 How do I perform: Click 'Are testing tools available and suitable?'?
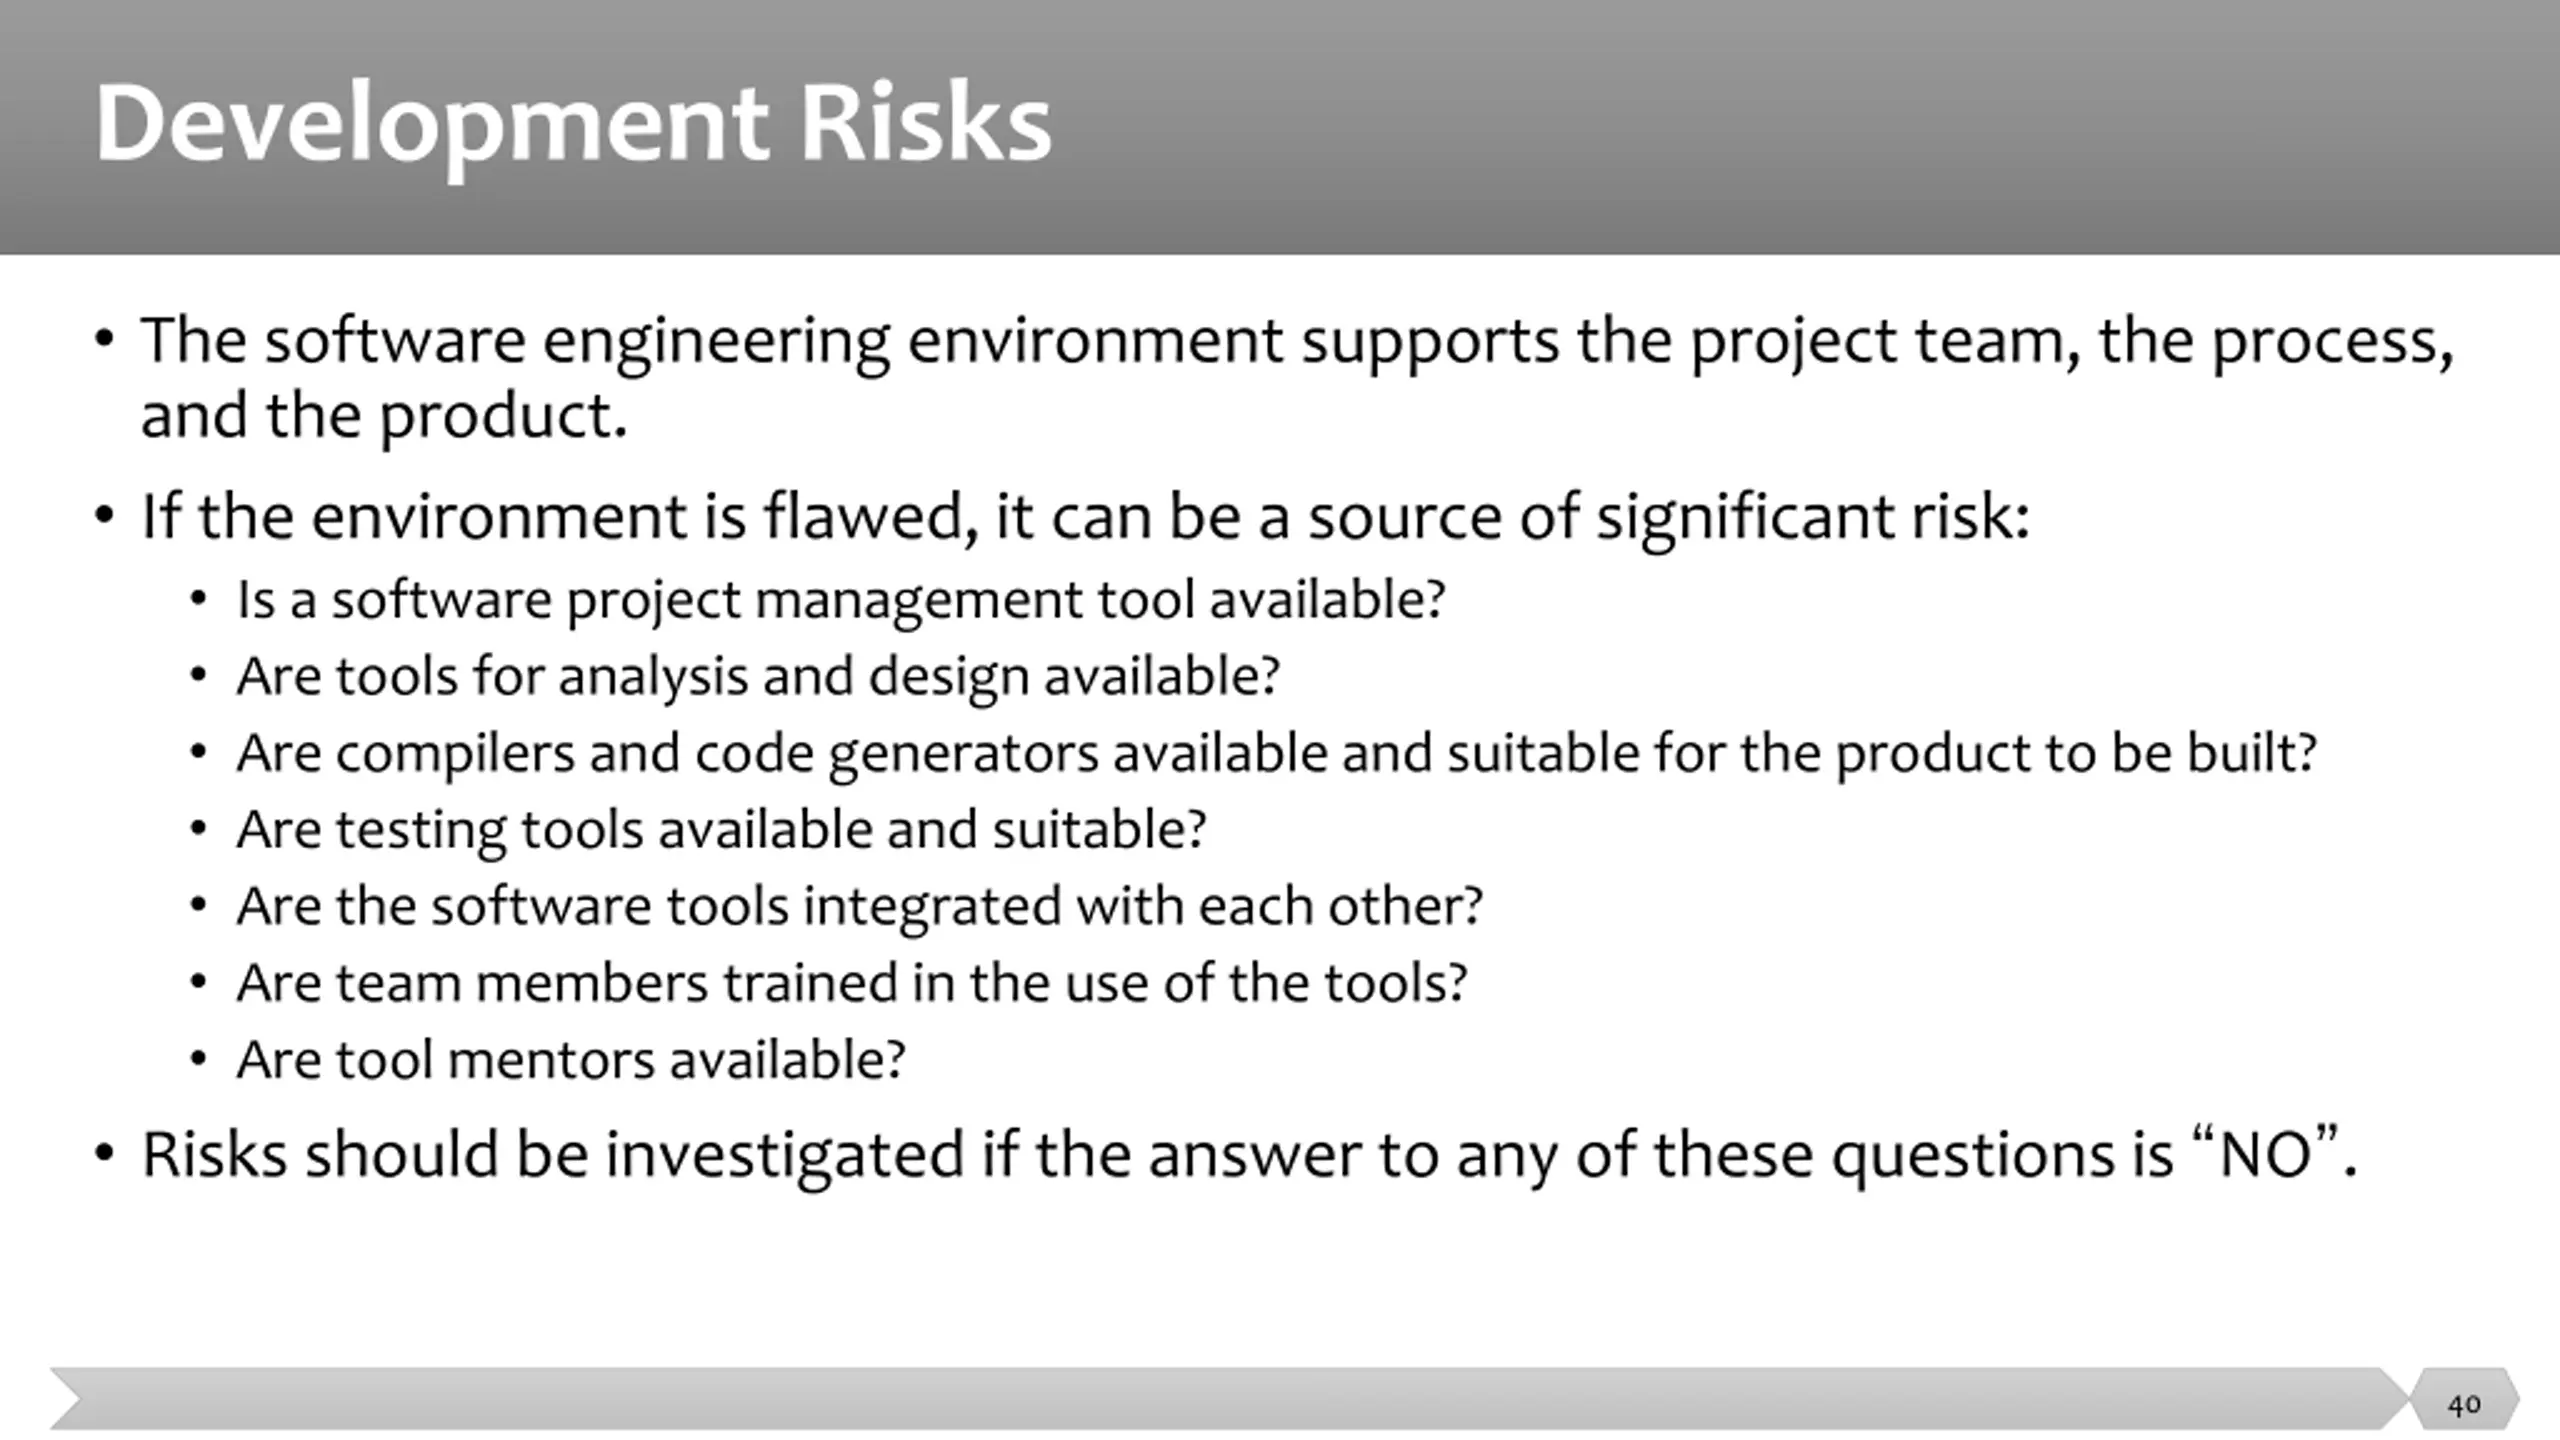point(721,830)
